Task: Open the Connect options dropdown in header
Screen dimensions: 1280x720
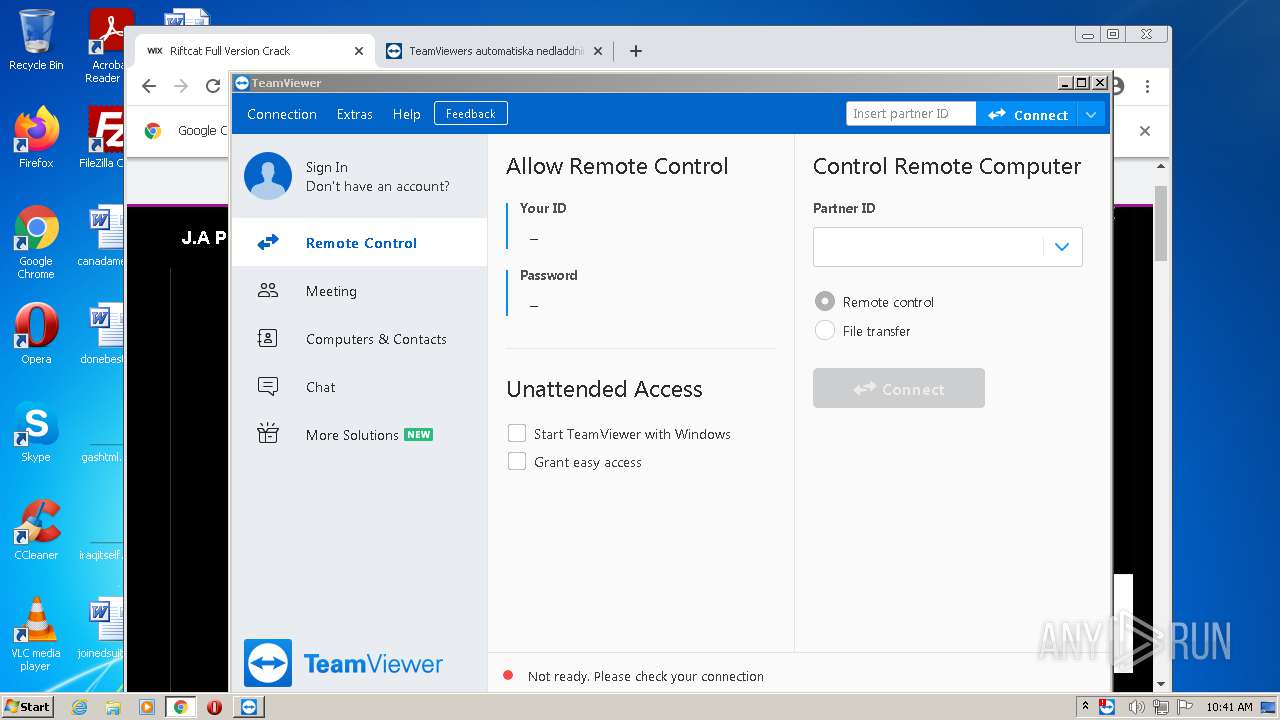Action: coord(1091,114)
